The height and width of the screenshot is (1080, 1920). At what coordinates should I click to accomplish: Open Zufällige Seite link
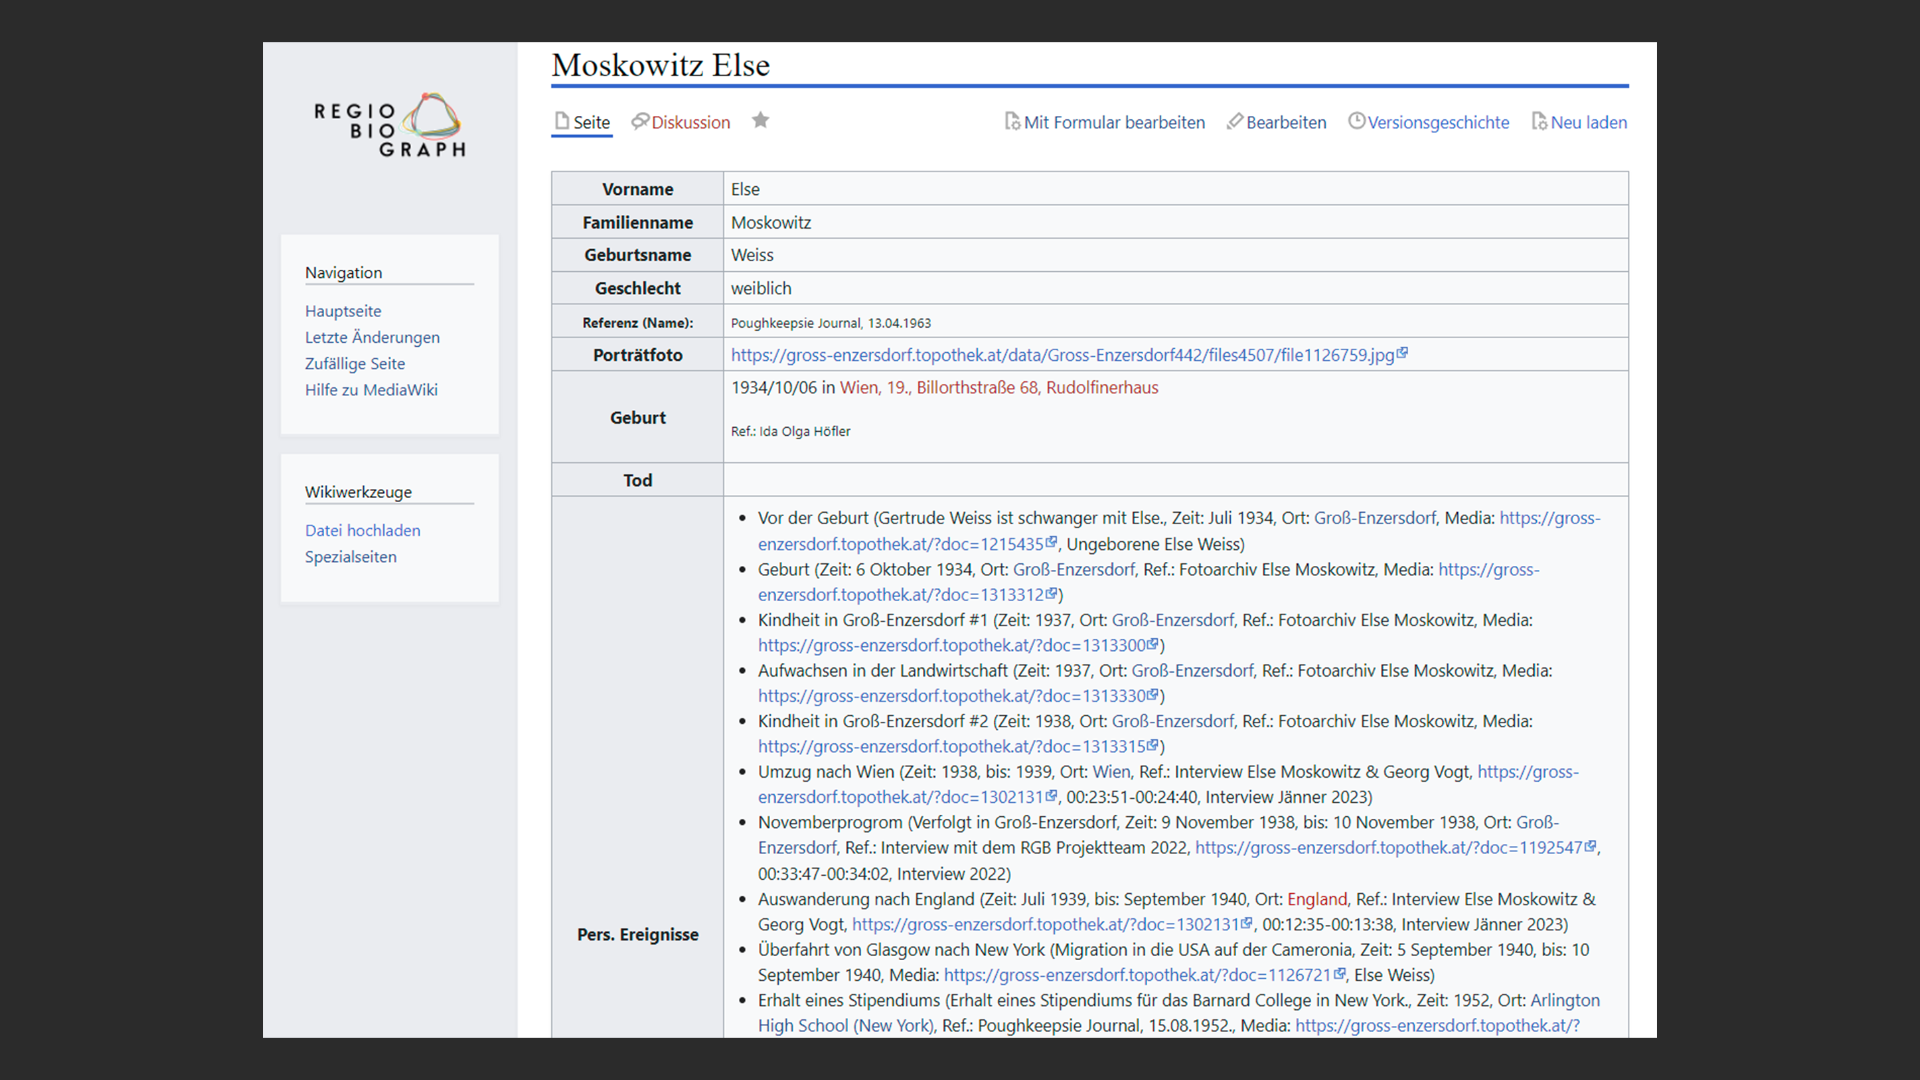[x=355, y=363]
